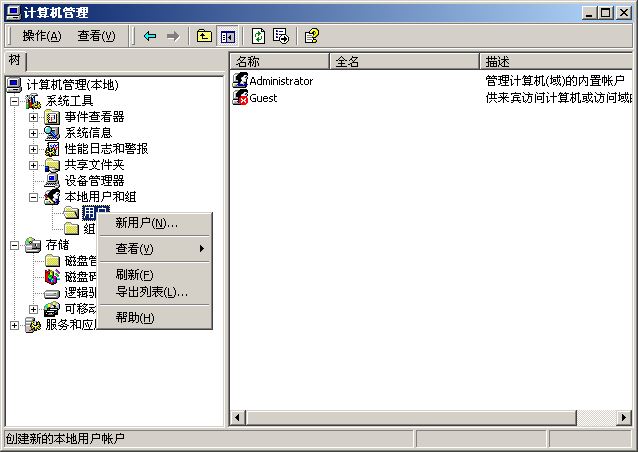Click the 系统工具 icon in tree
Image resolution: width=638 pixels, height=452 pixels.
pyautogui.click(x=33, y=101)
